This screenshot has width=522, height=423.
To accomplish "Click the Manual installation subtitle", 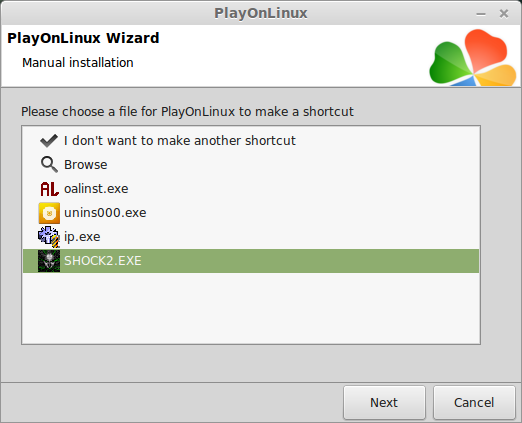I will coord(78,63).
